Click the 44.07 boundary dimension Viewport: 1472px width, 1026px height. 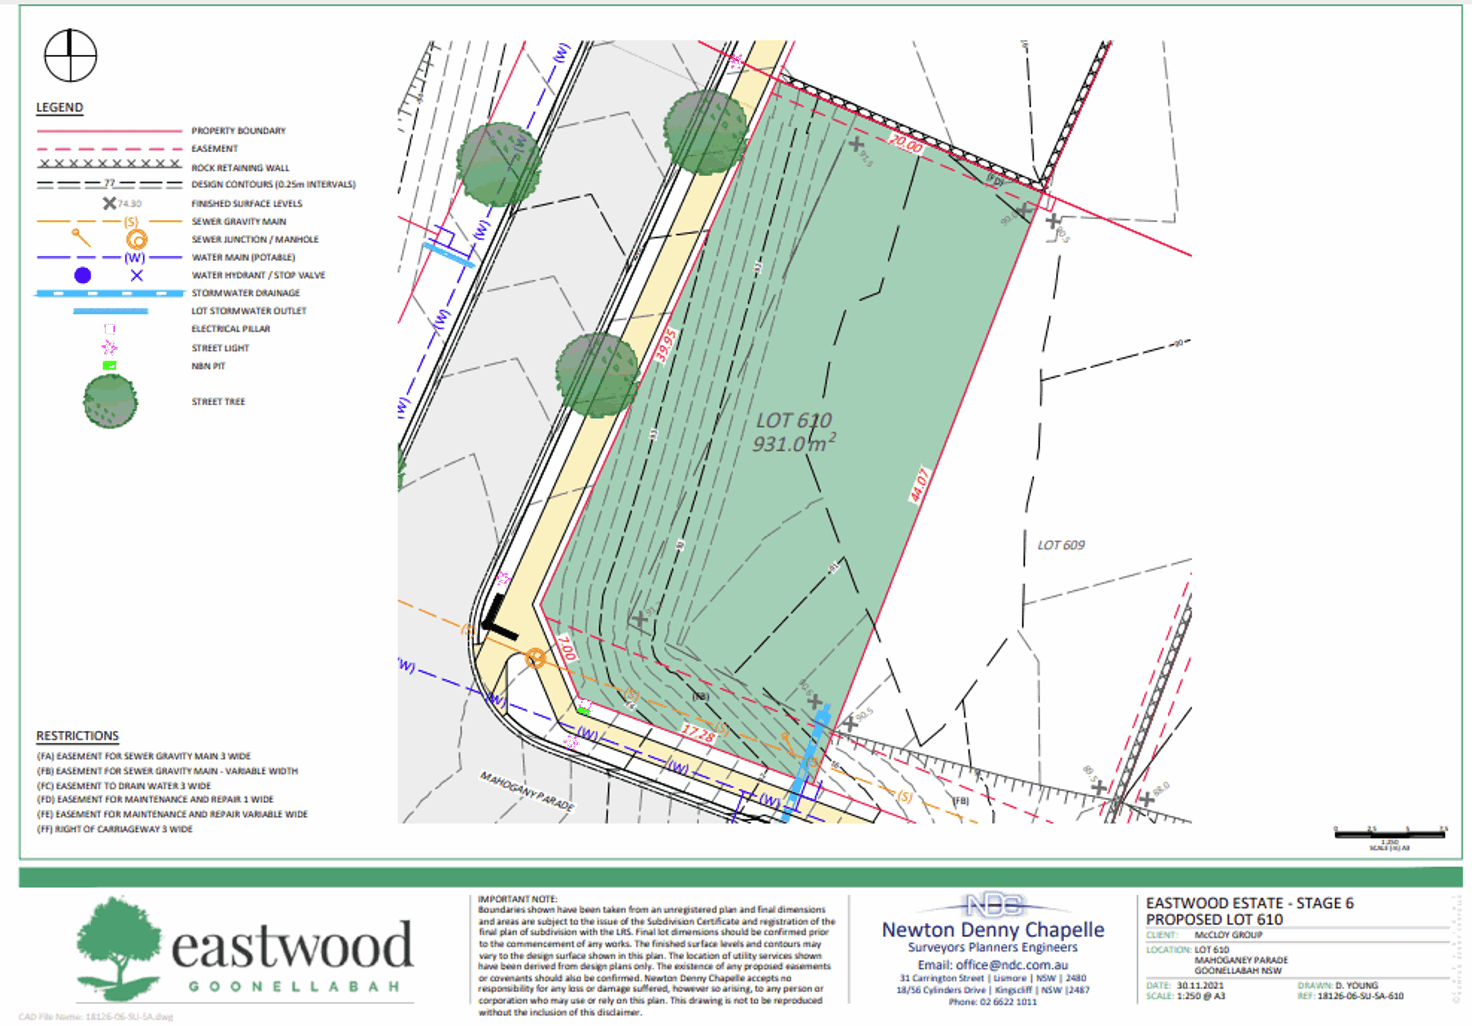click(919, 485)
